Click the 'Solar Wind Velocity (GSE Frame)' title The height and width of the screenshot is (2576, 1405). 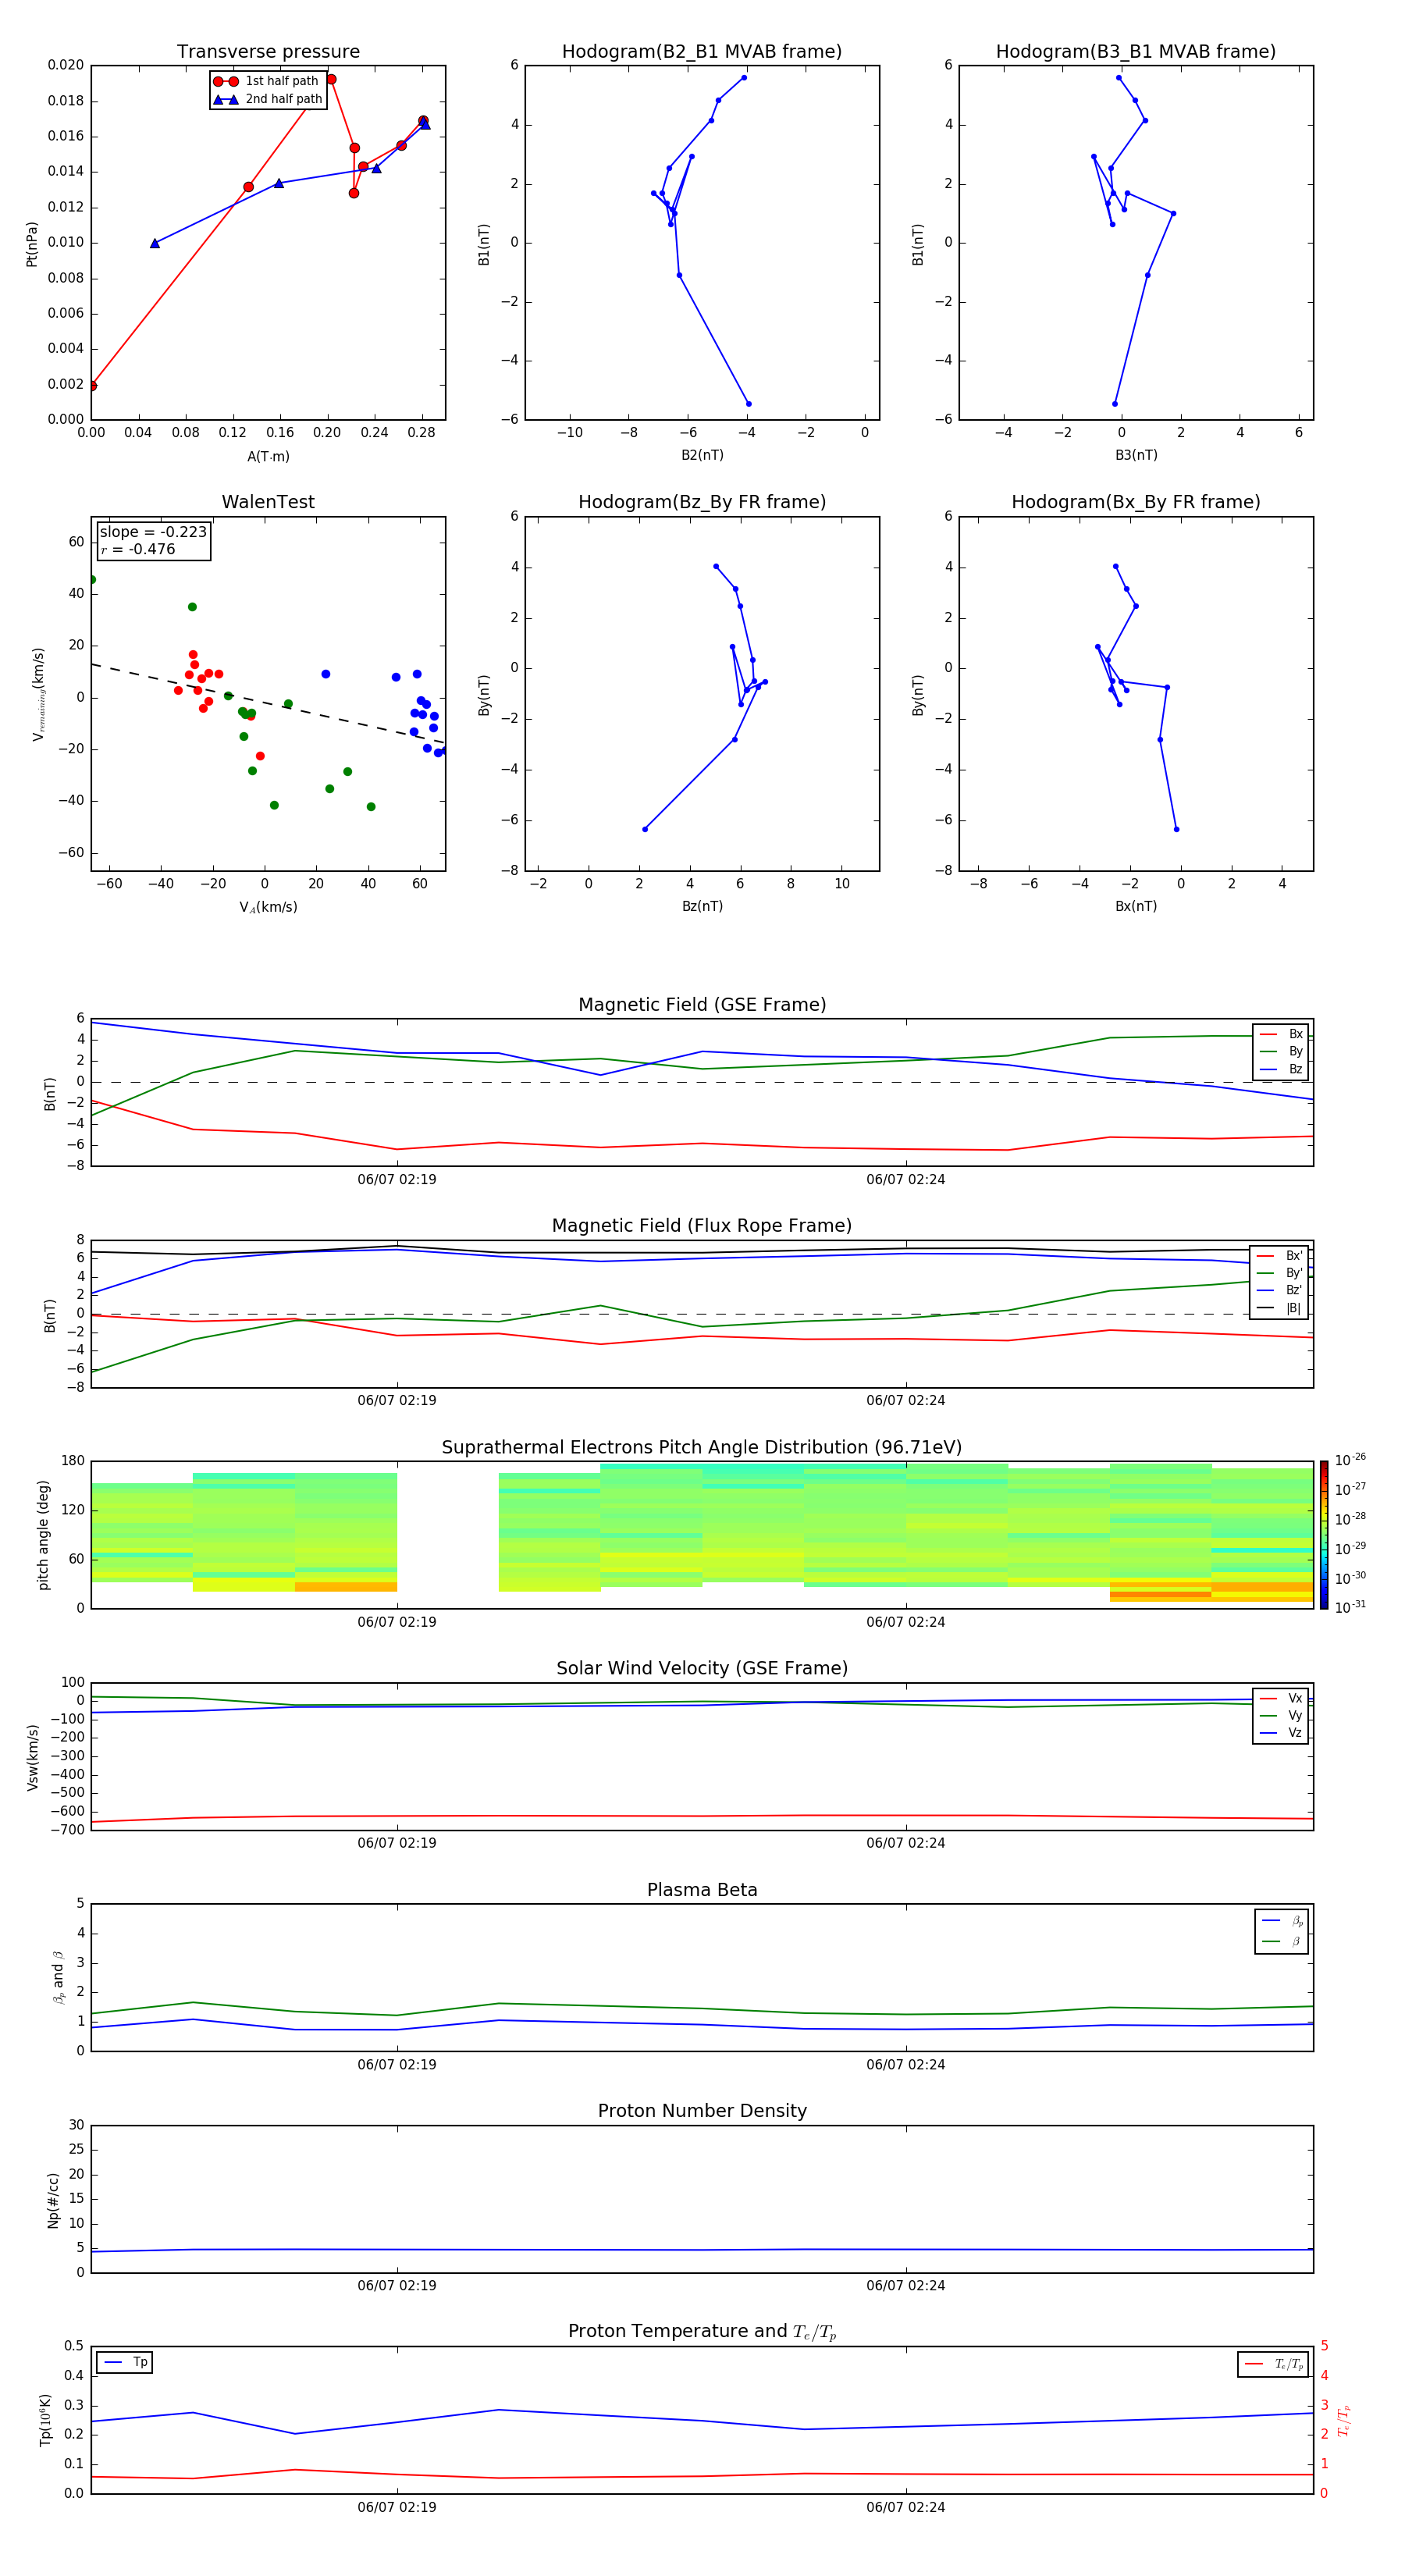coord(702,1668)
